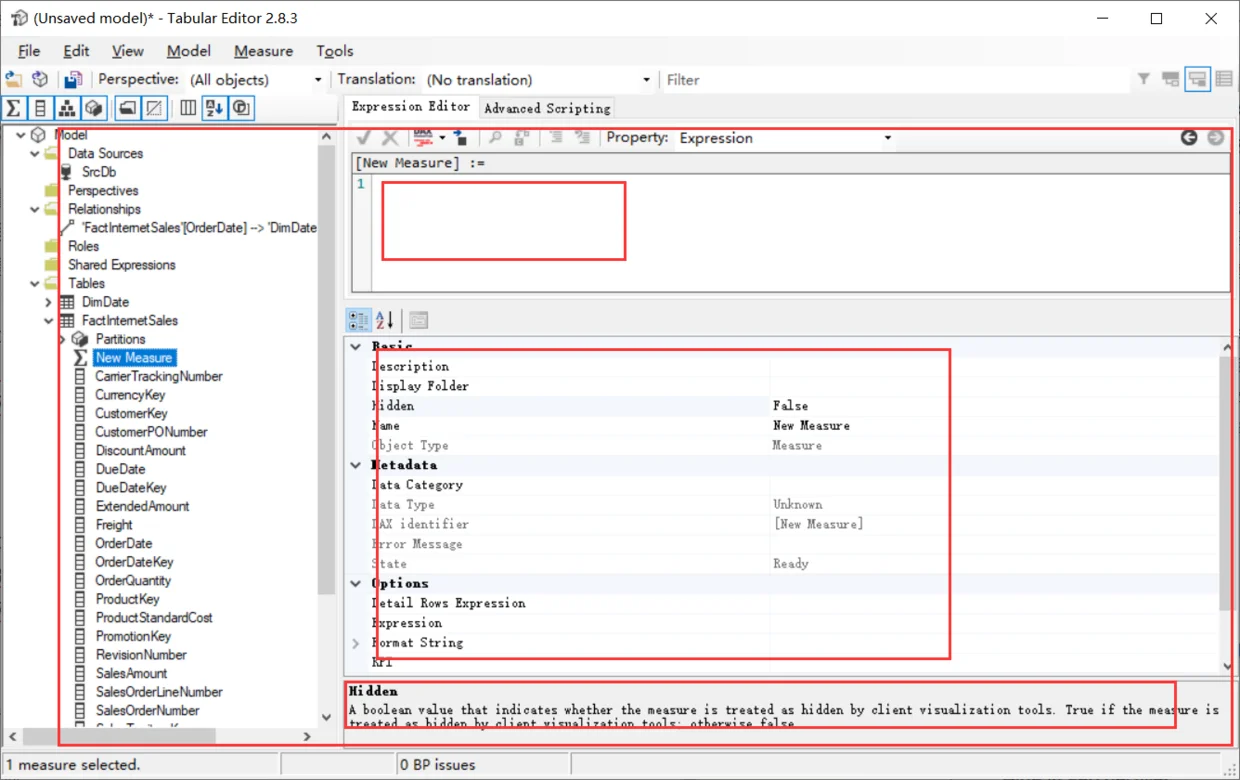This screenshot has width=1240, height=780.
Task: Switch to the Advanced Scripting tab
Action: tap(547, 107)
